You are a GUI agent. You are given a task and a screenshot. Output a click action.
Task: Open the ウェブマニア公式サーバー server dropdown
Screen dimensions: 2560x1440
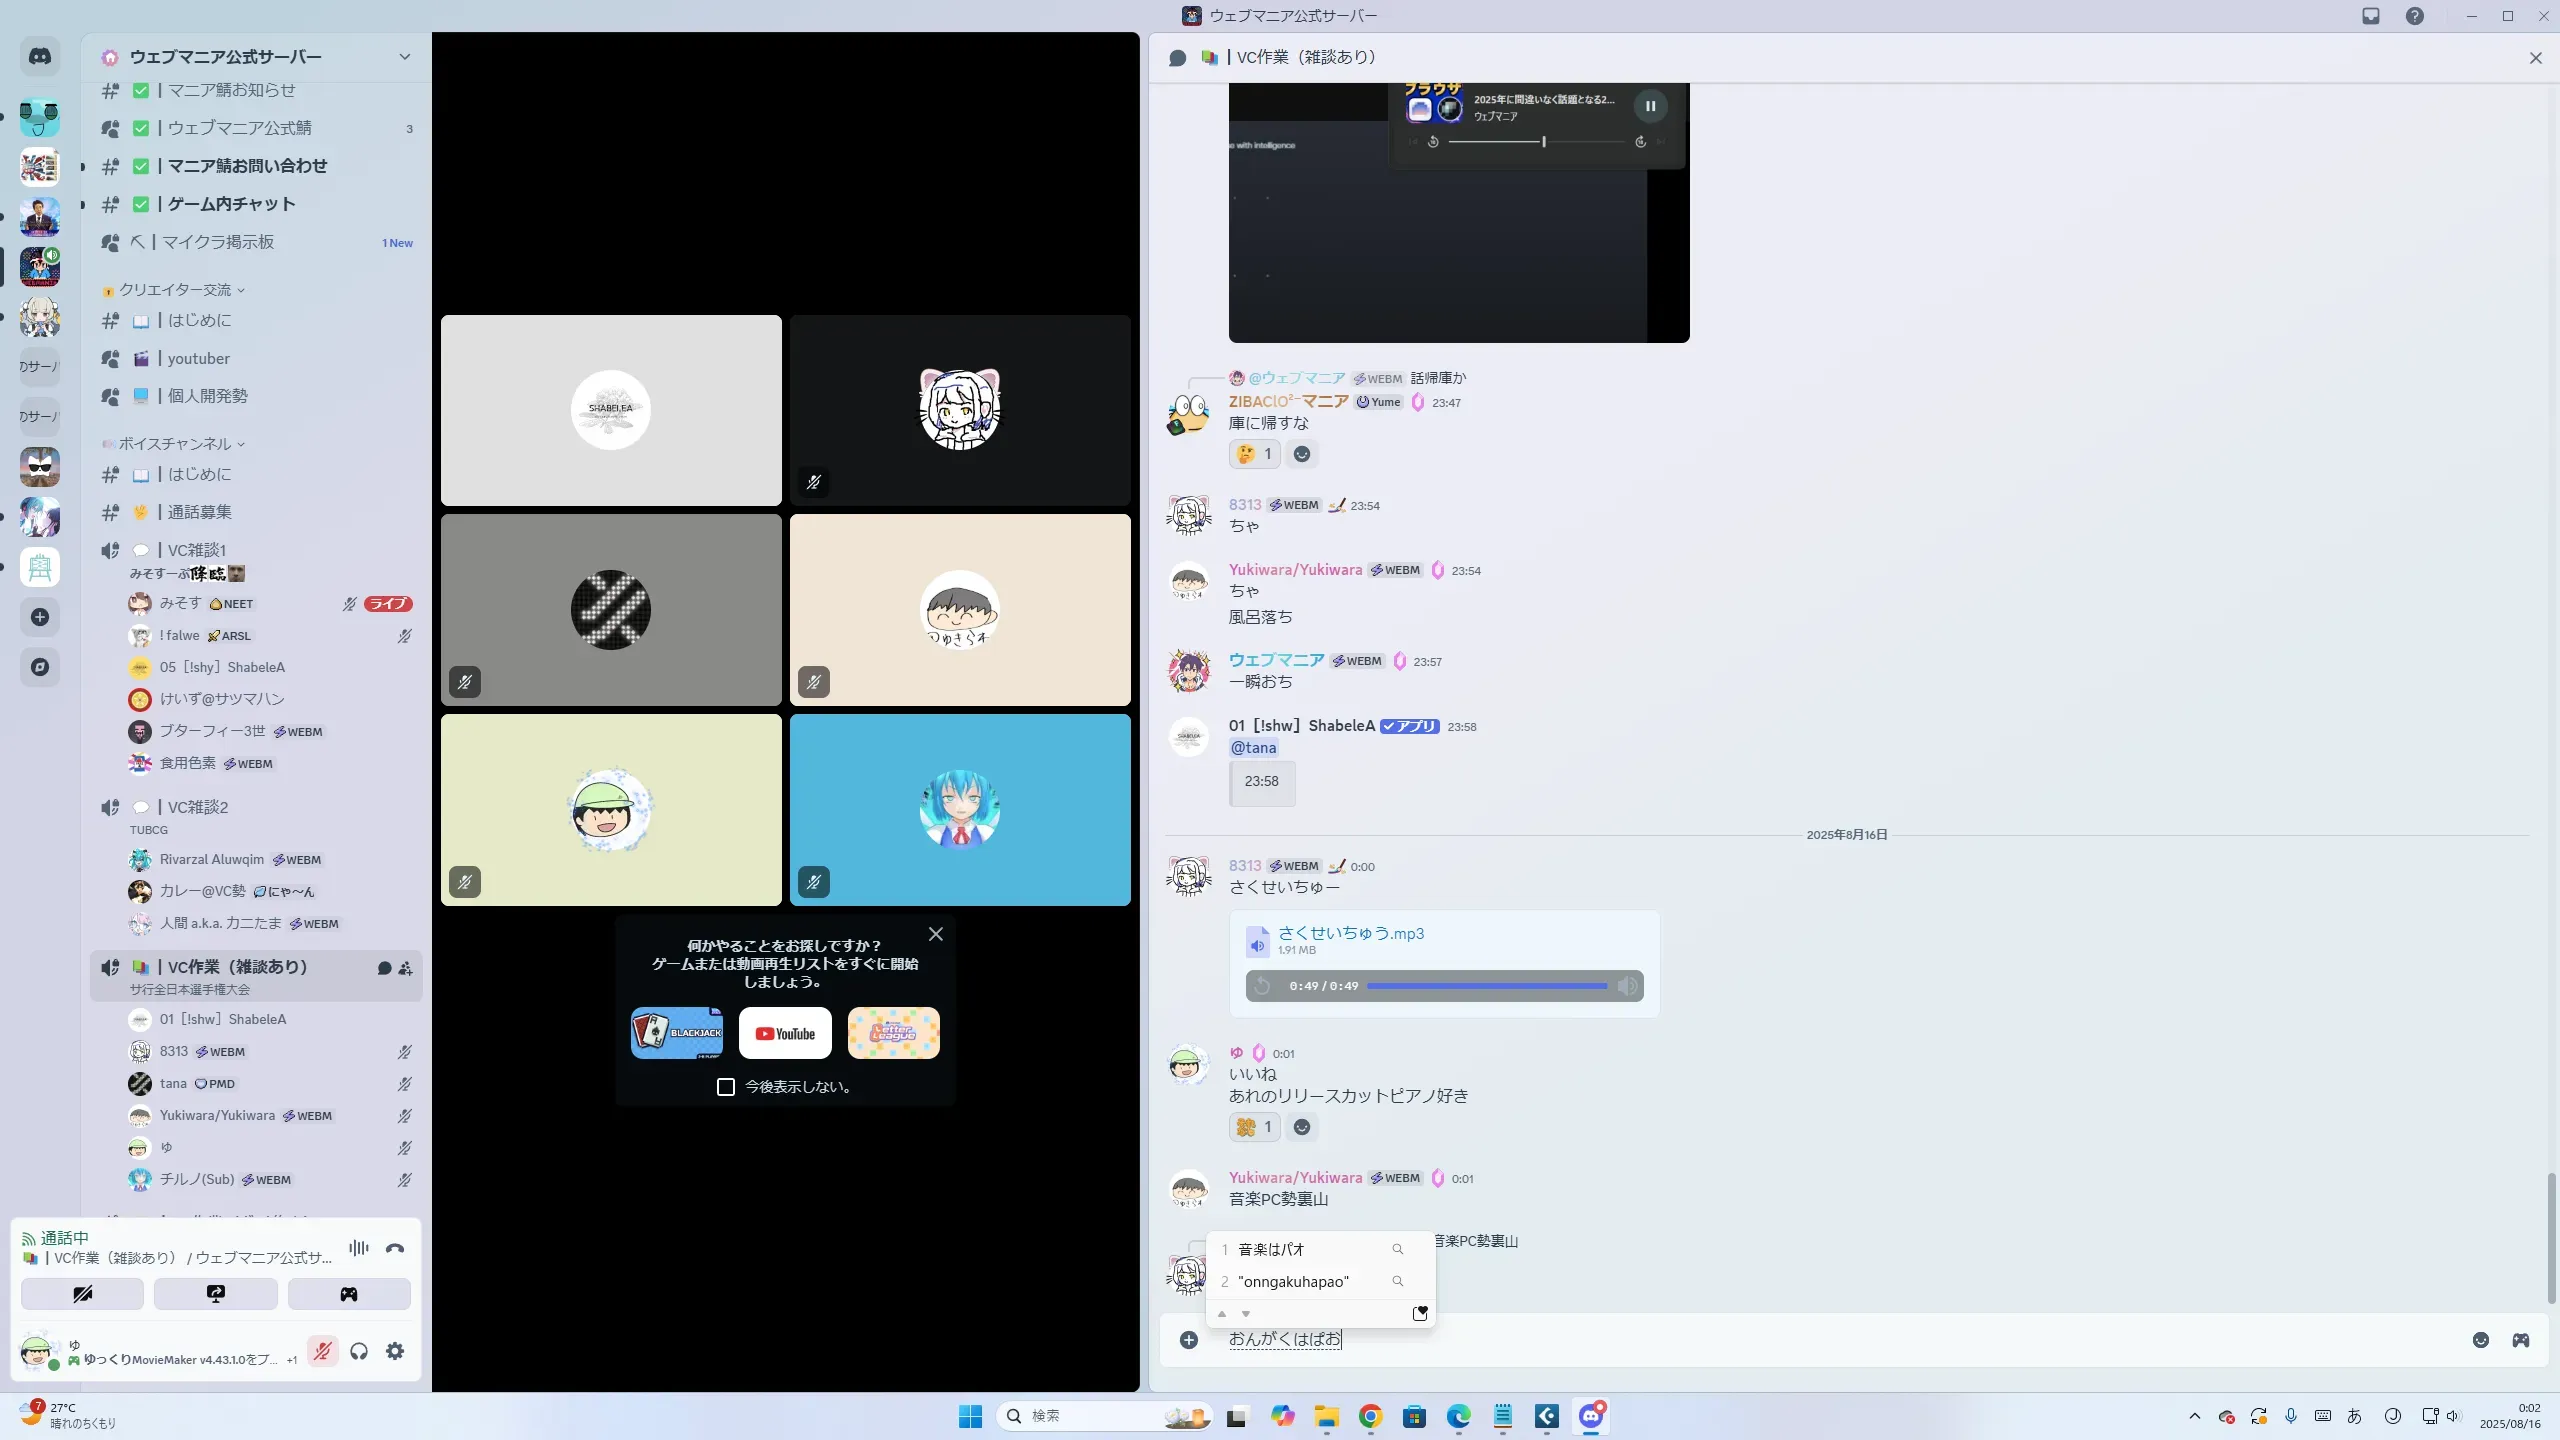(404, 57)
